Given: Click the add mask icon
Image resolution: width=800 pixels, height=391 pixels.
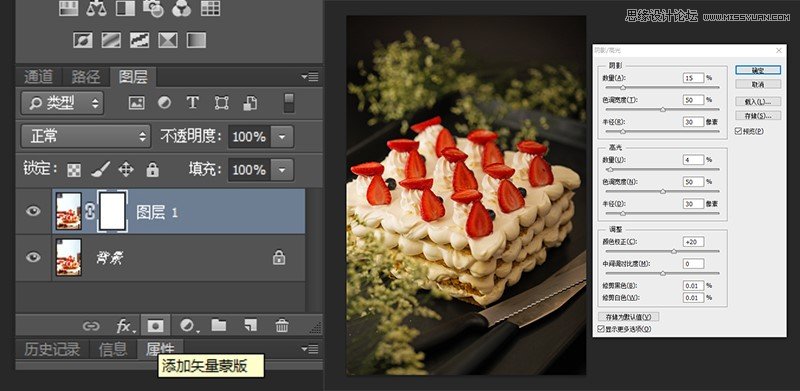Looking at the screenshot, I should pyautogui.click(x=156, y=325).
